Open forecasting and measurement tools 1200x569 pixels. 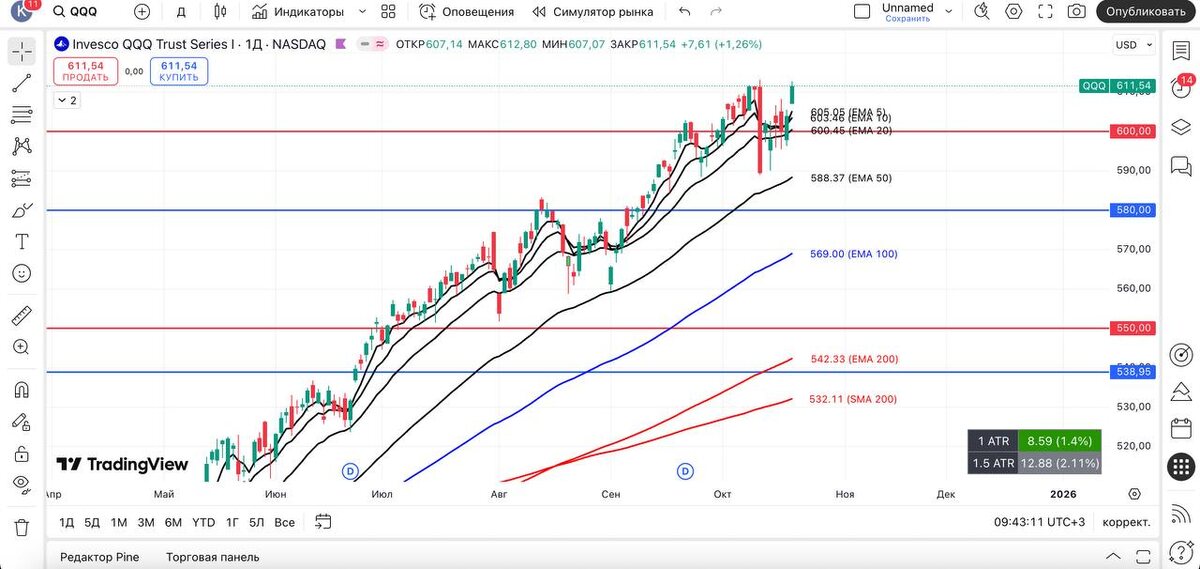(x=21, y=178)
